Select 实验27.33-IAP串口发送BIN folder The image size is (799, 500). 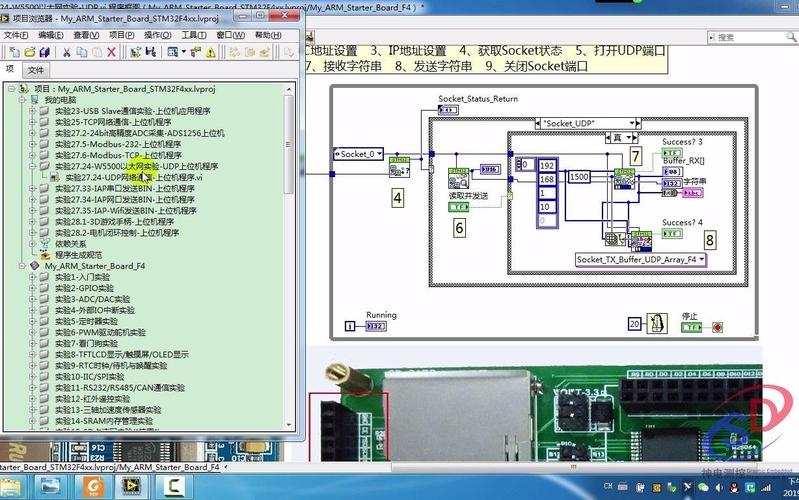tap(125, 189)
